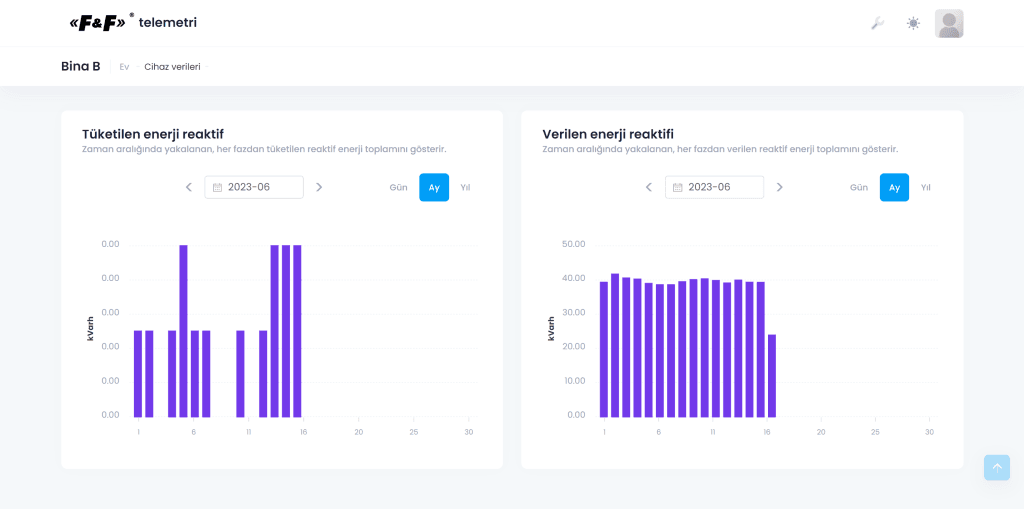Click the Verilen enerji reaktifi heading
Image resolution: width=1024 pixels, height=509 pixels.
coord(608,134)
